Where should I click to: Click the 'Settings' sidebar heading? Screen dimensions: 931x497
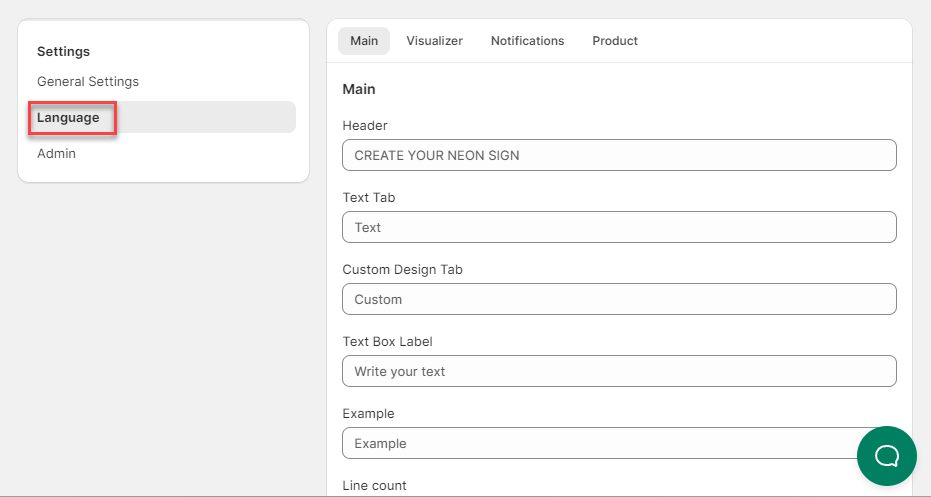pos(63,51)
